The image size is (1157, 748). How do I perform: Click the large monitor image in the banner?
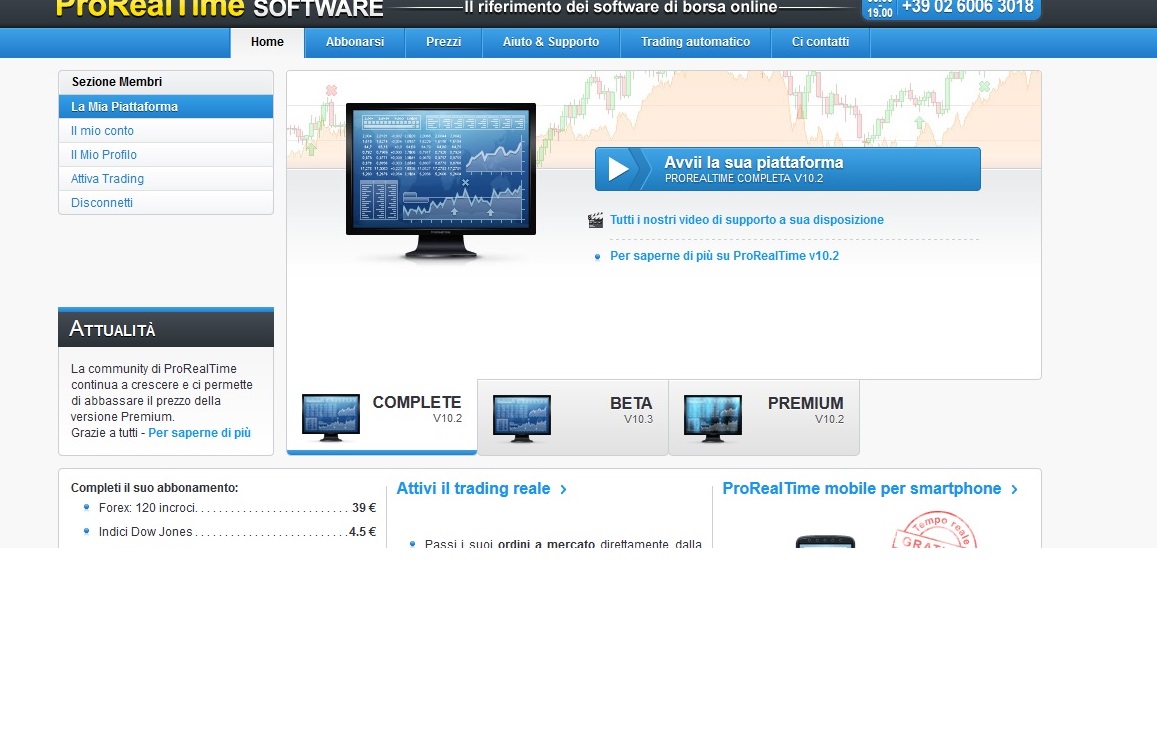point(441,181)
